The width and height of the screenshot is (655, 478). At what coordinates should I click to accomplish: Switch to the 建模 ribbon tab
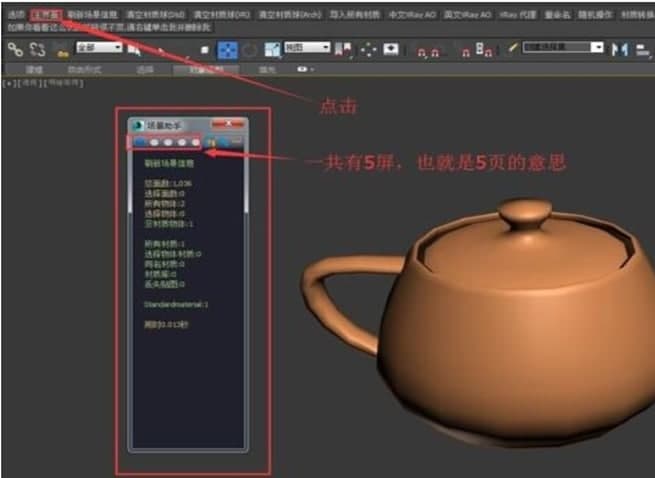coord(34,69)
